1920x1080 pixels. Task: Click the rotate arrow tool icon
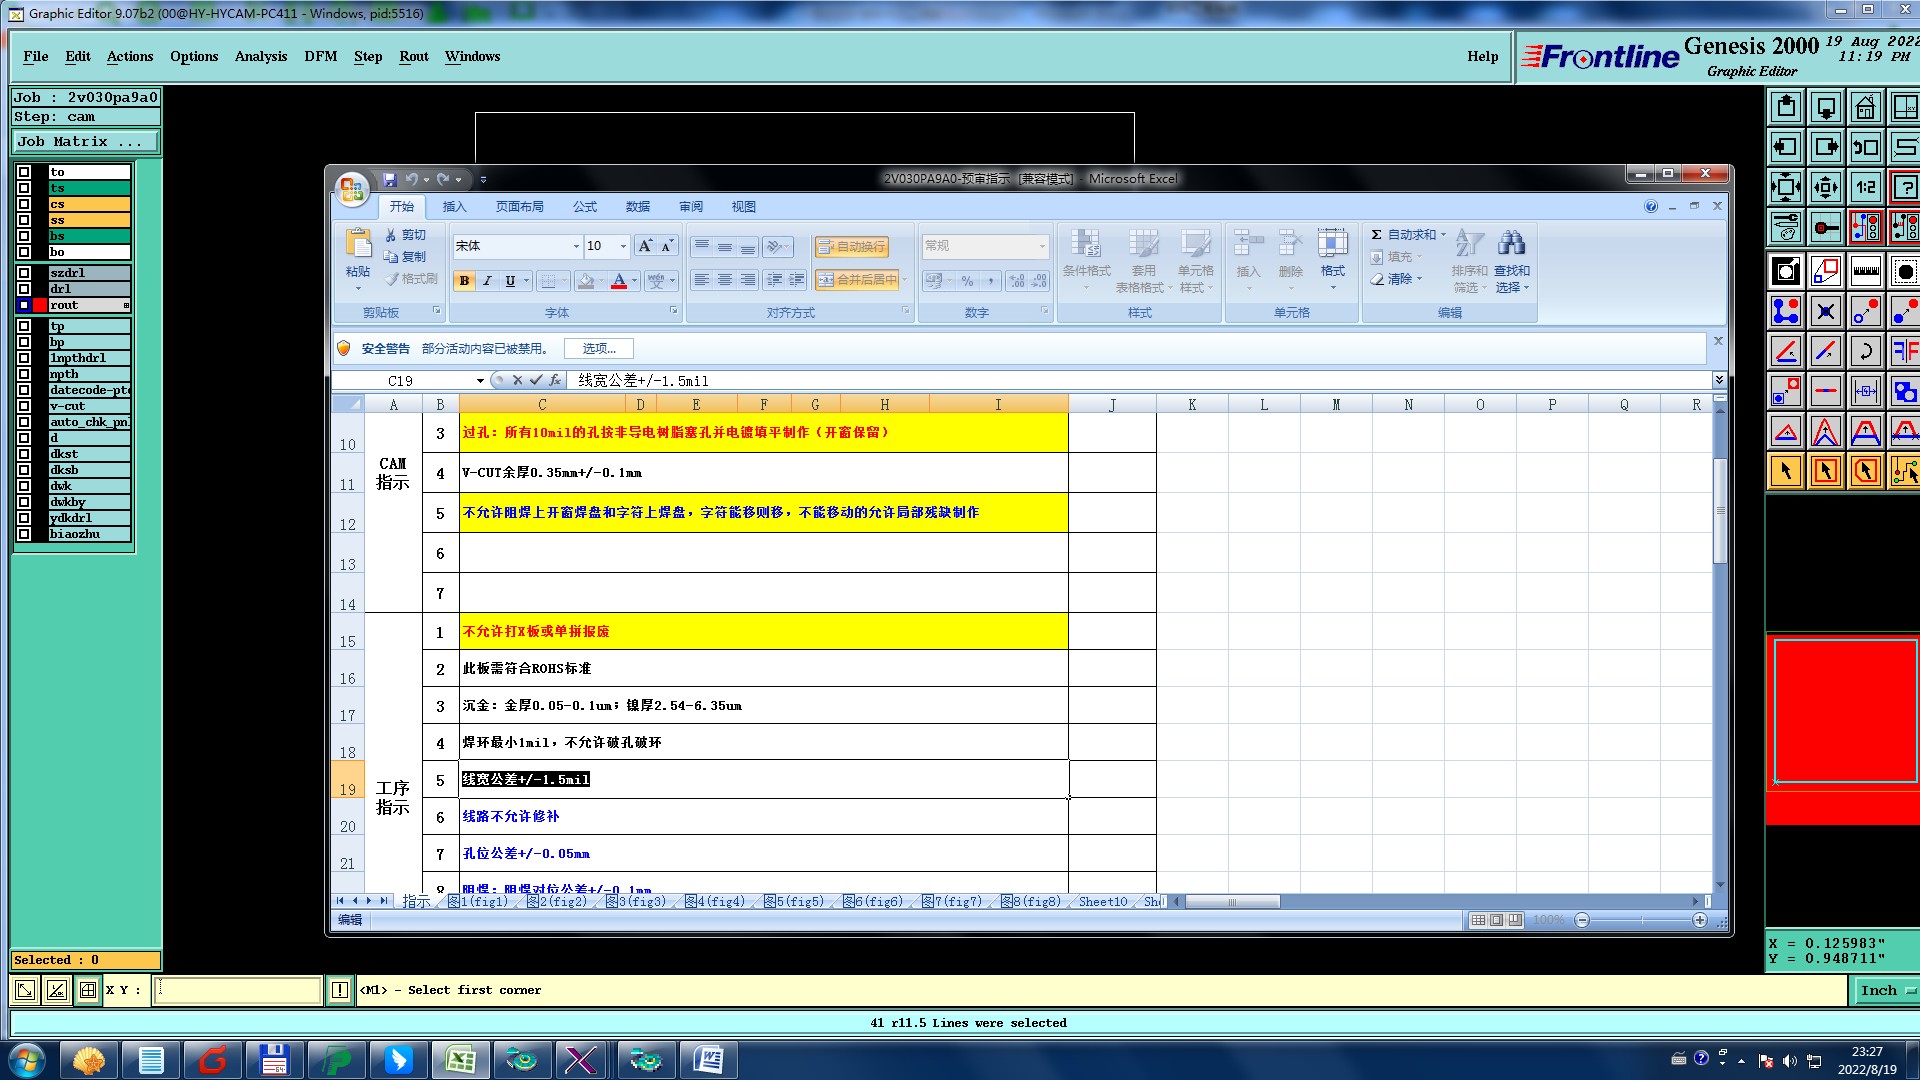[1865, 351]
